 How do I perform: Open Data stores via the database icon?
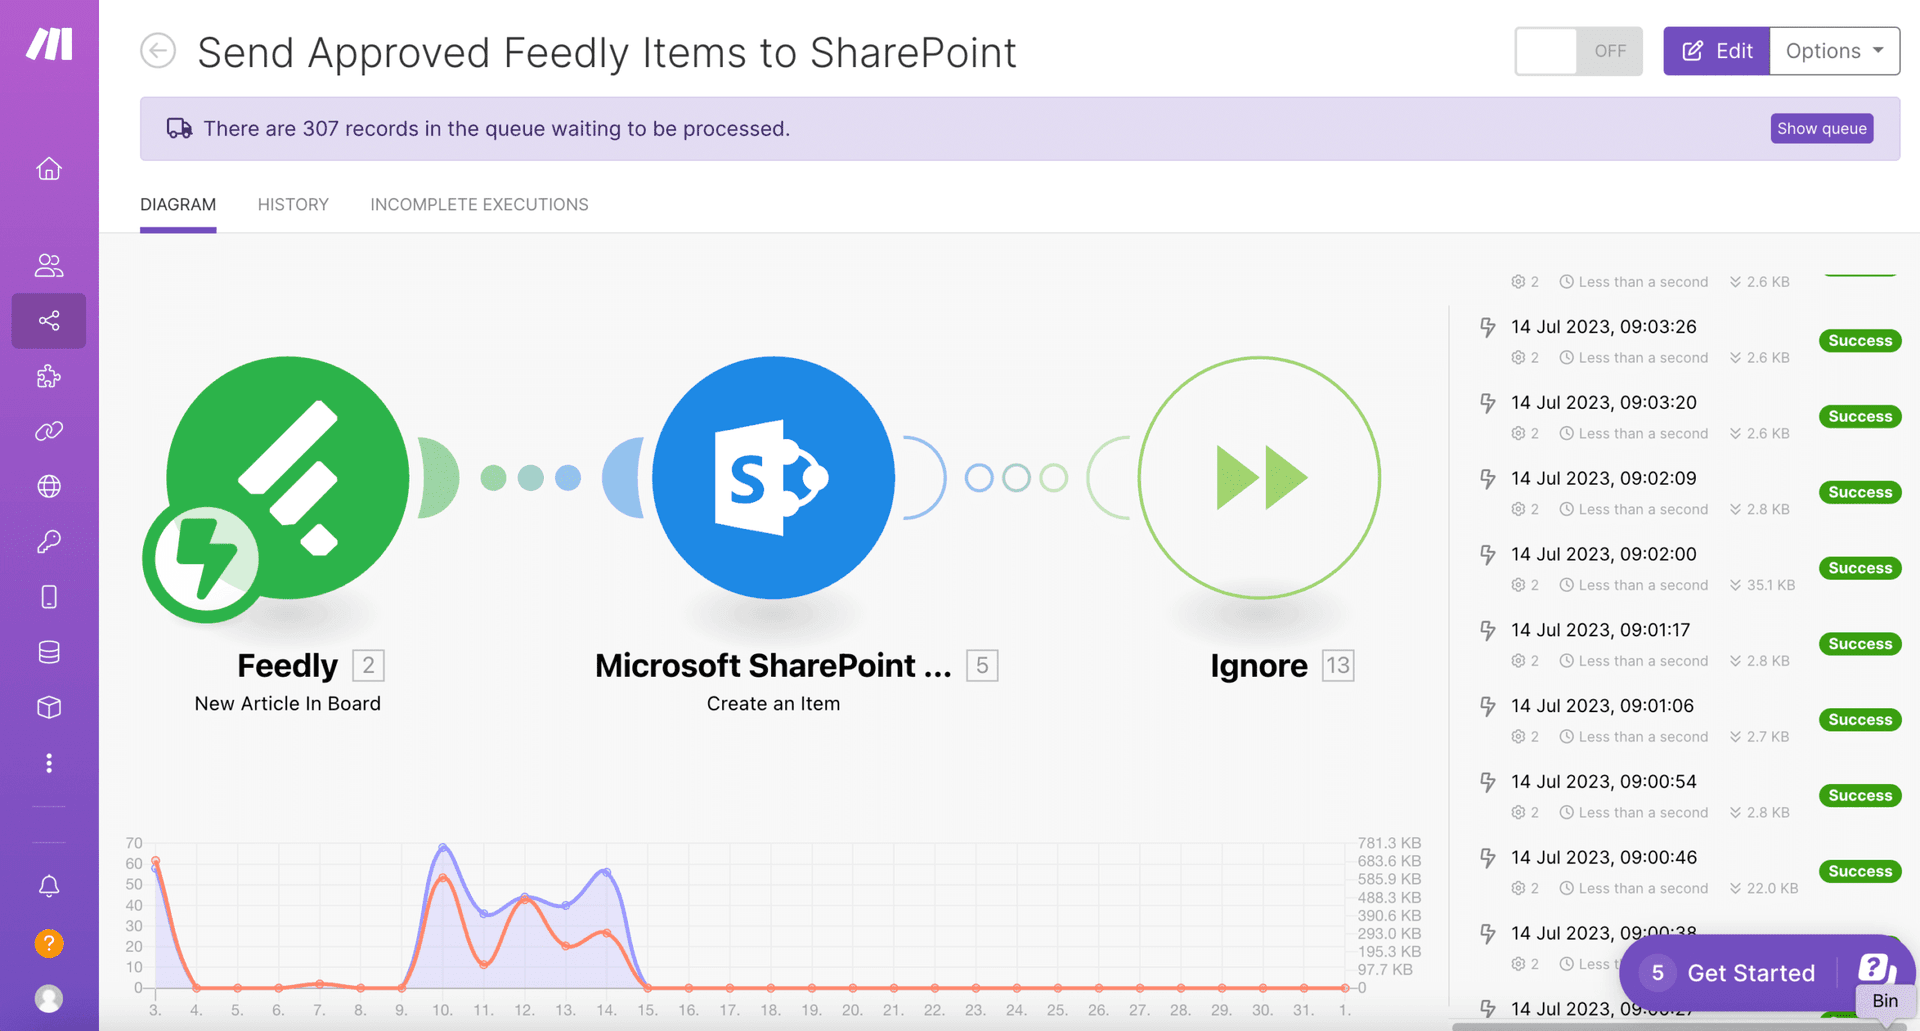(48, 652)
